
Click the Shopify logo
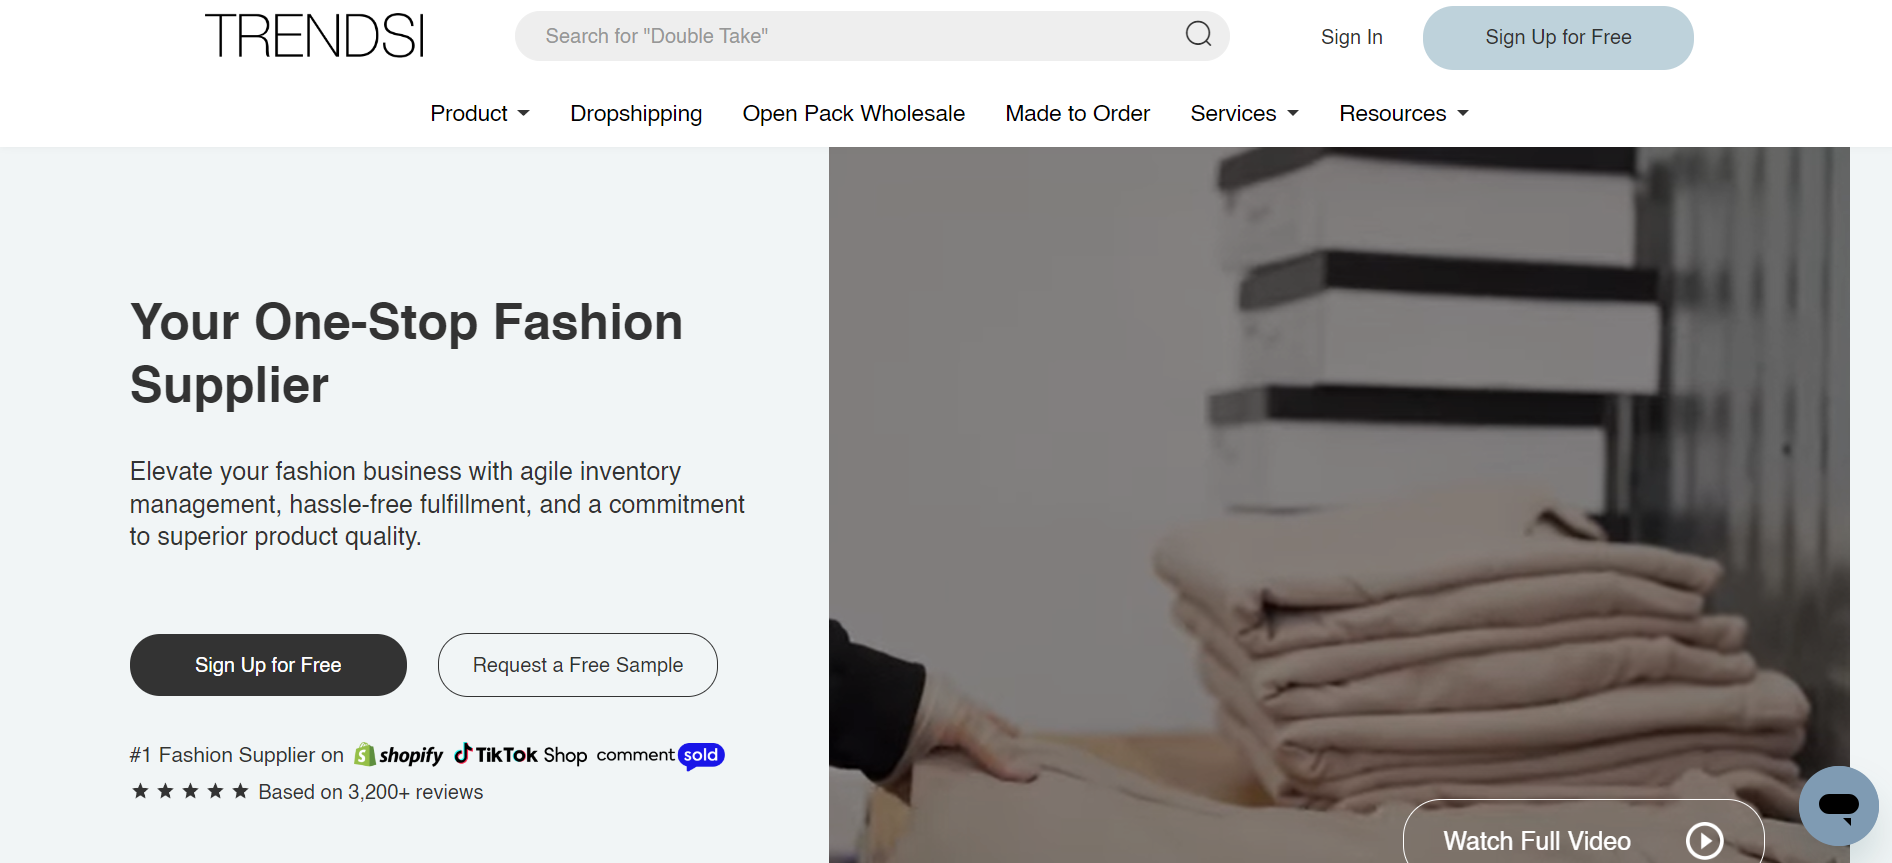click(399, 755)
